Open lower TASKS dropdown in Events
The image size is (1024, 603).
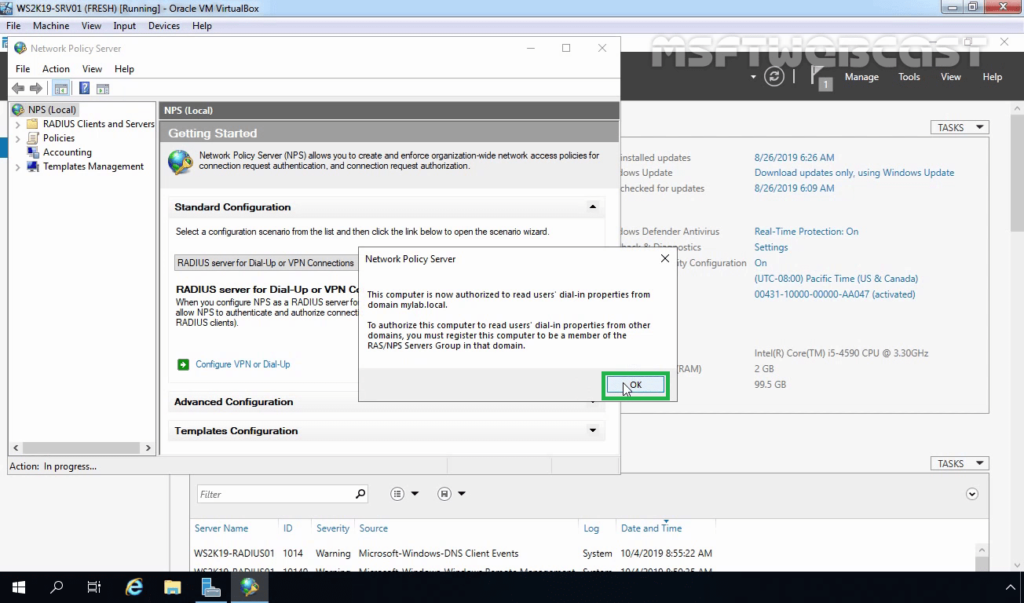coord(959,463)
